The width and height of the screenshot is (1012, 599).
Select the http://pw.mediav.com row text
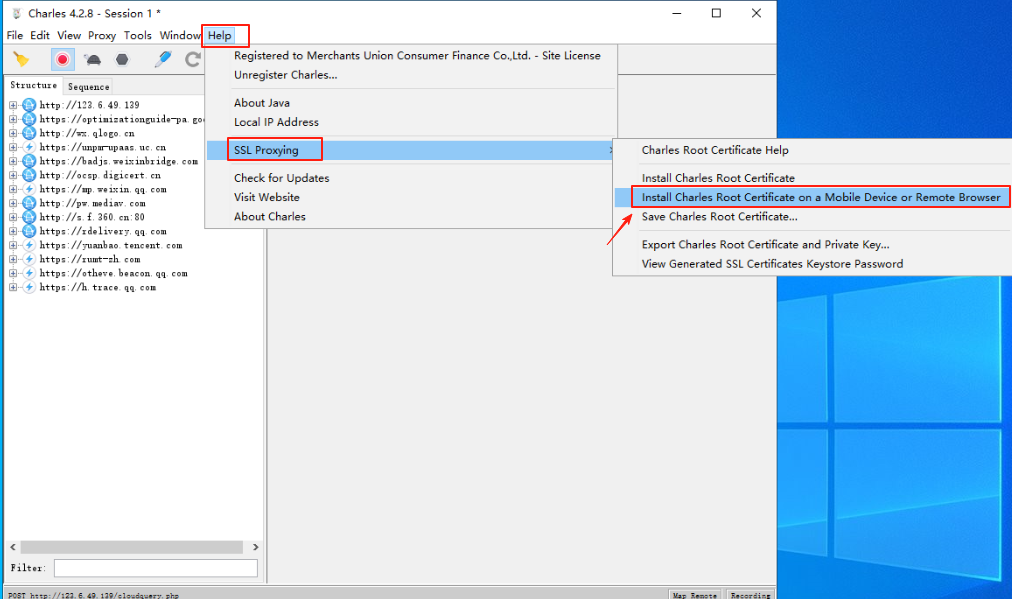pos(92,203)
